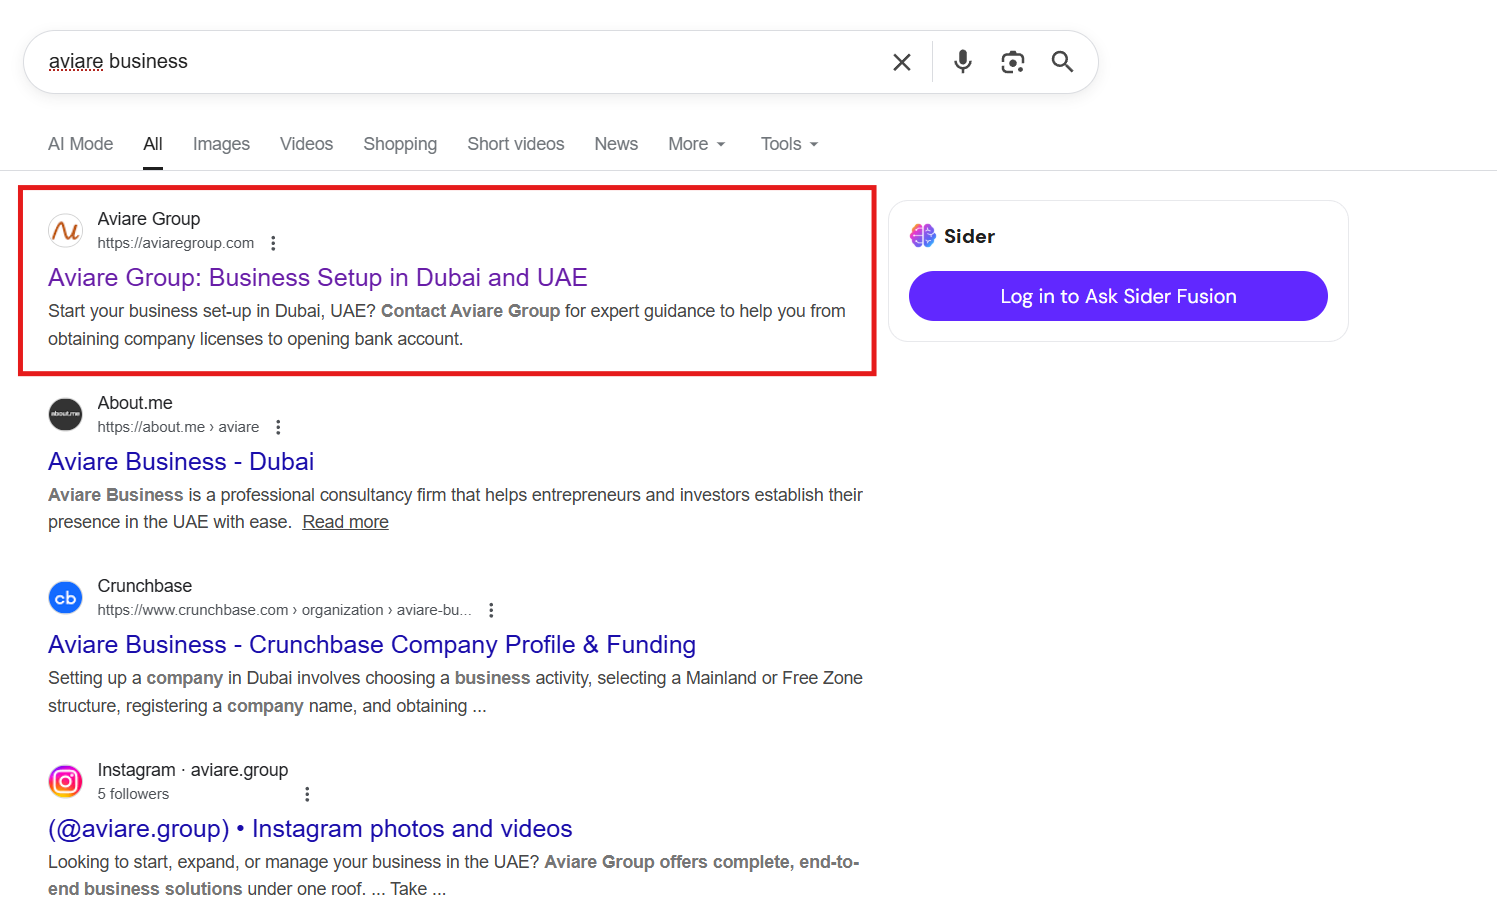Viewport: 1497px width, 918px height.
Task: Click the Aviare Group site favicon
Action: point(66,231)
